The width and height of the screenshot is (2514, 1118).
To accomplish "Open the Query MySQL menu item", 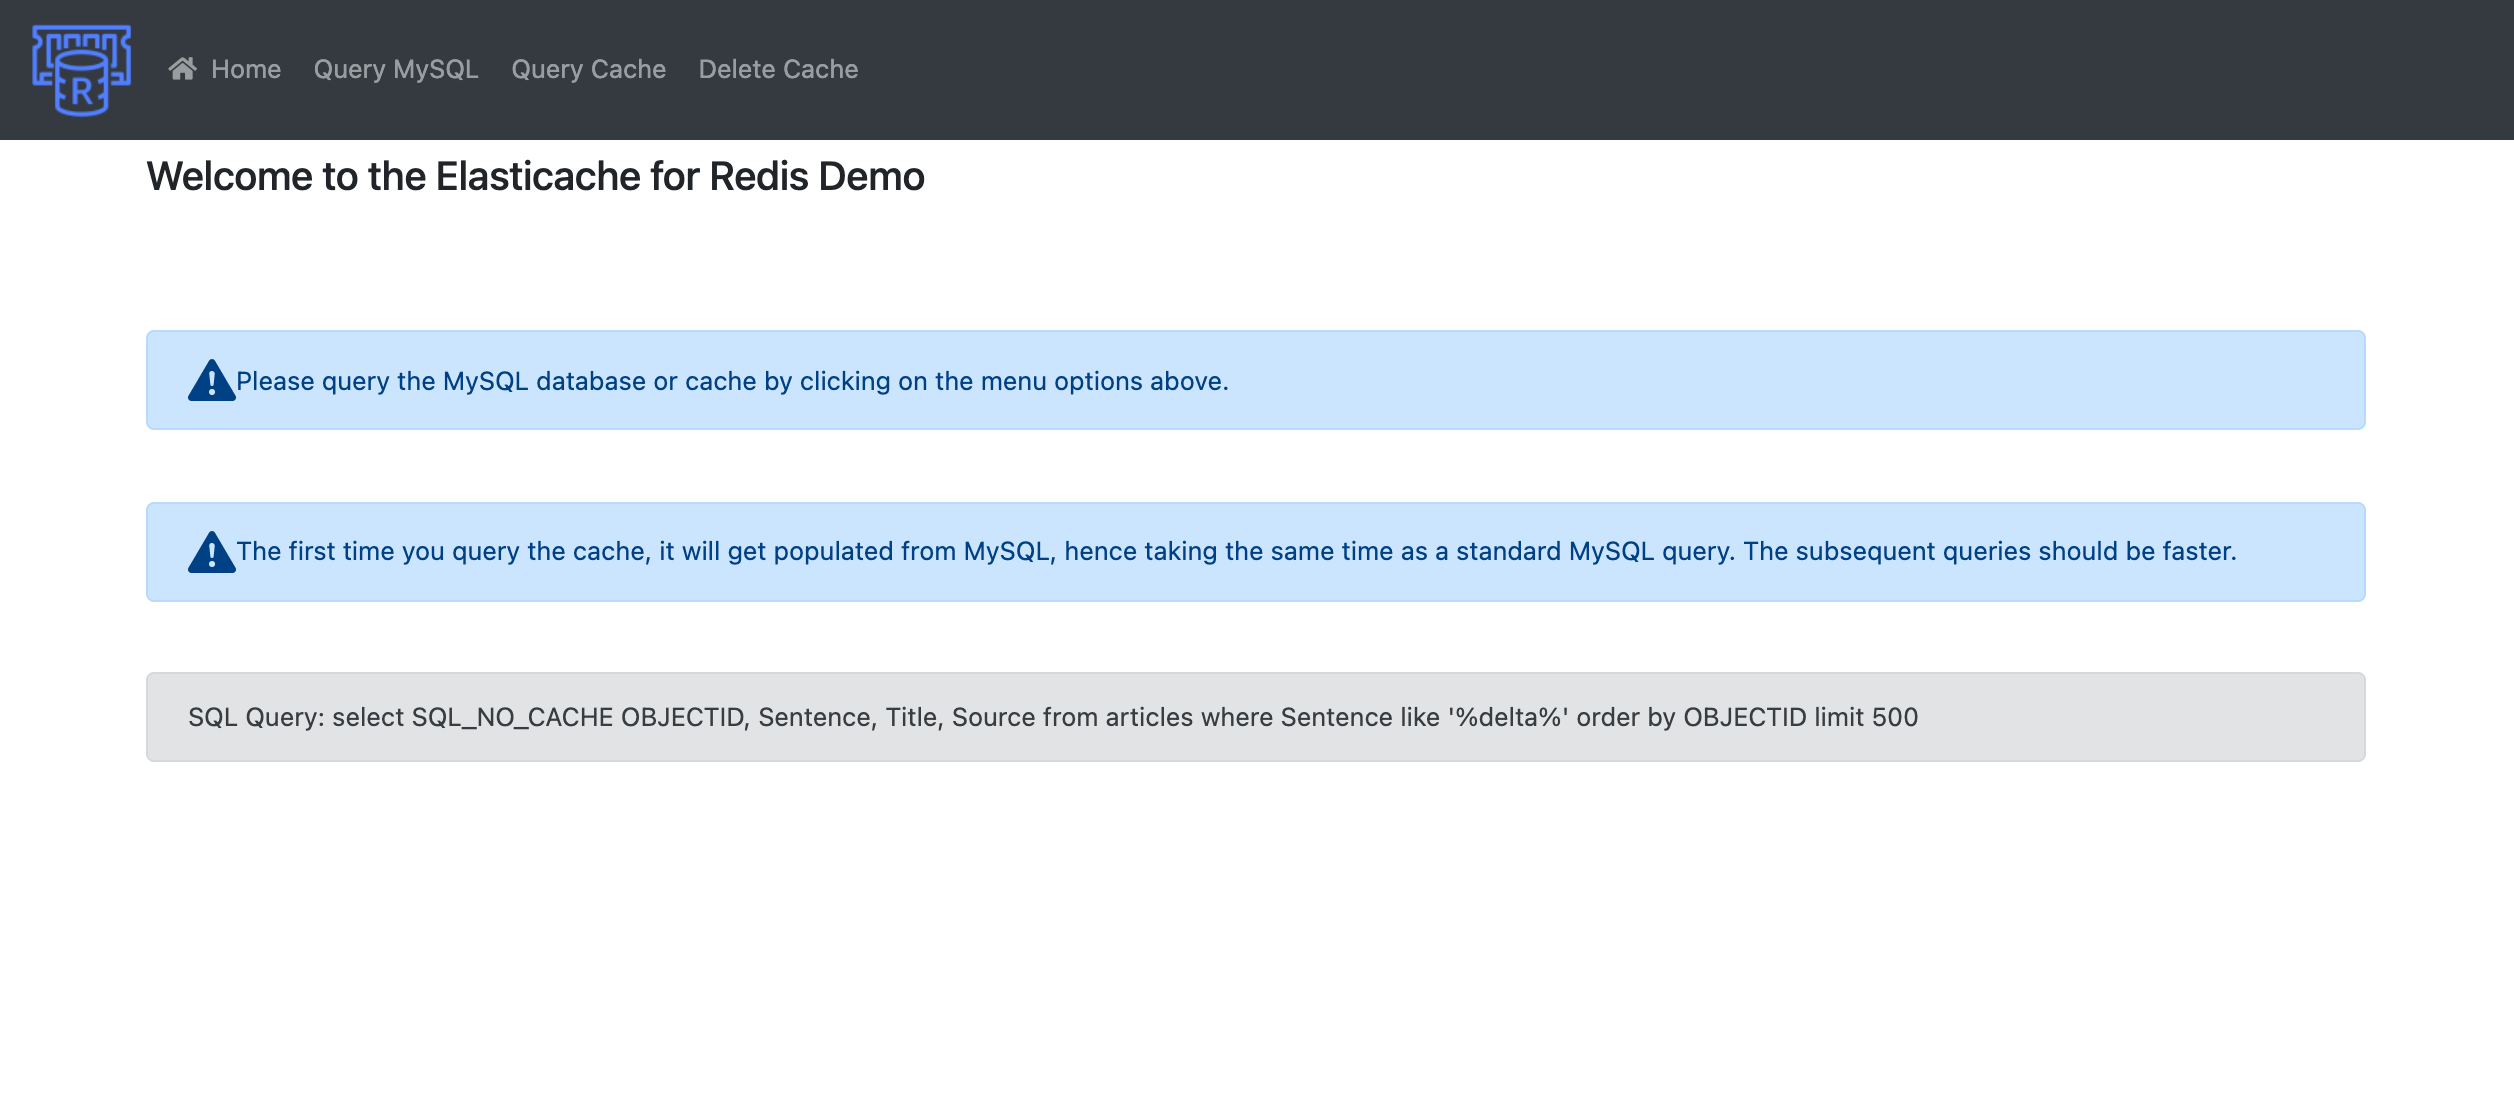I will pyautogui.click(x=396, y=69).
